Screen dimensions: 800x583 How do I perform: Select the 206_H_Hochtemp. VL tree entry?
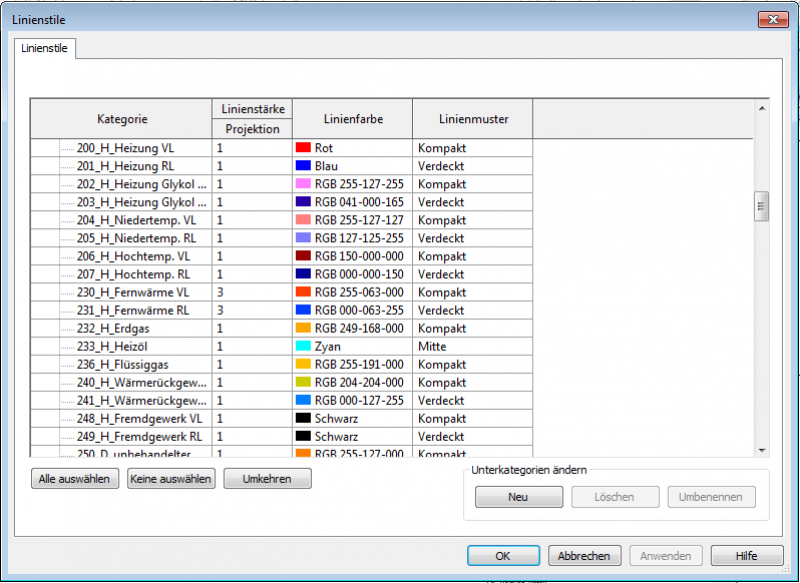point(132,256)
